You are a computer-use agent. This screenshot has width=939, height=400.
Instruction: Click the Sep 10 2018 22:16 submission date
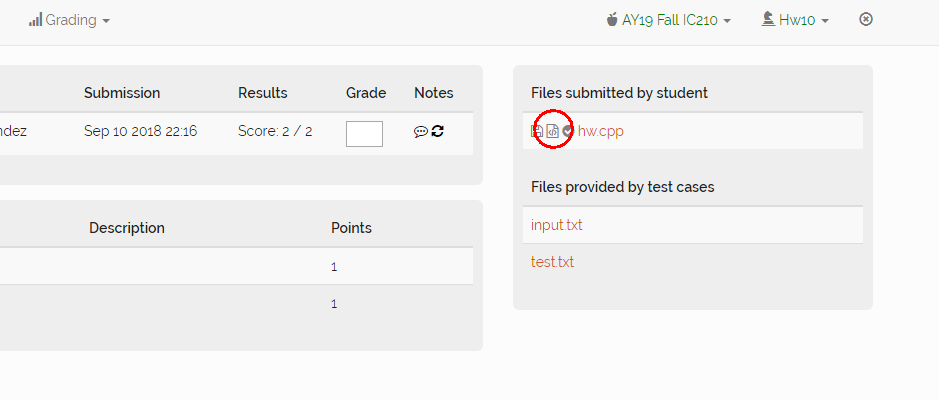click(x=140, y=131)
